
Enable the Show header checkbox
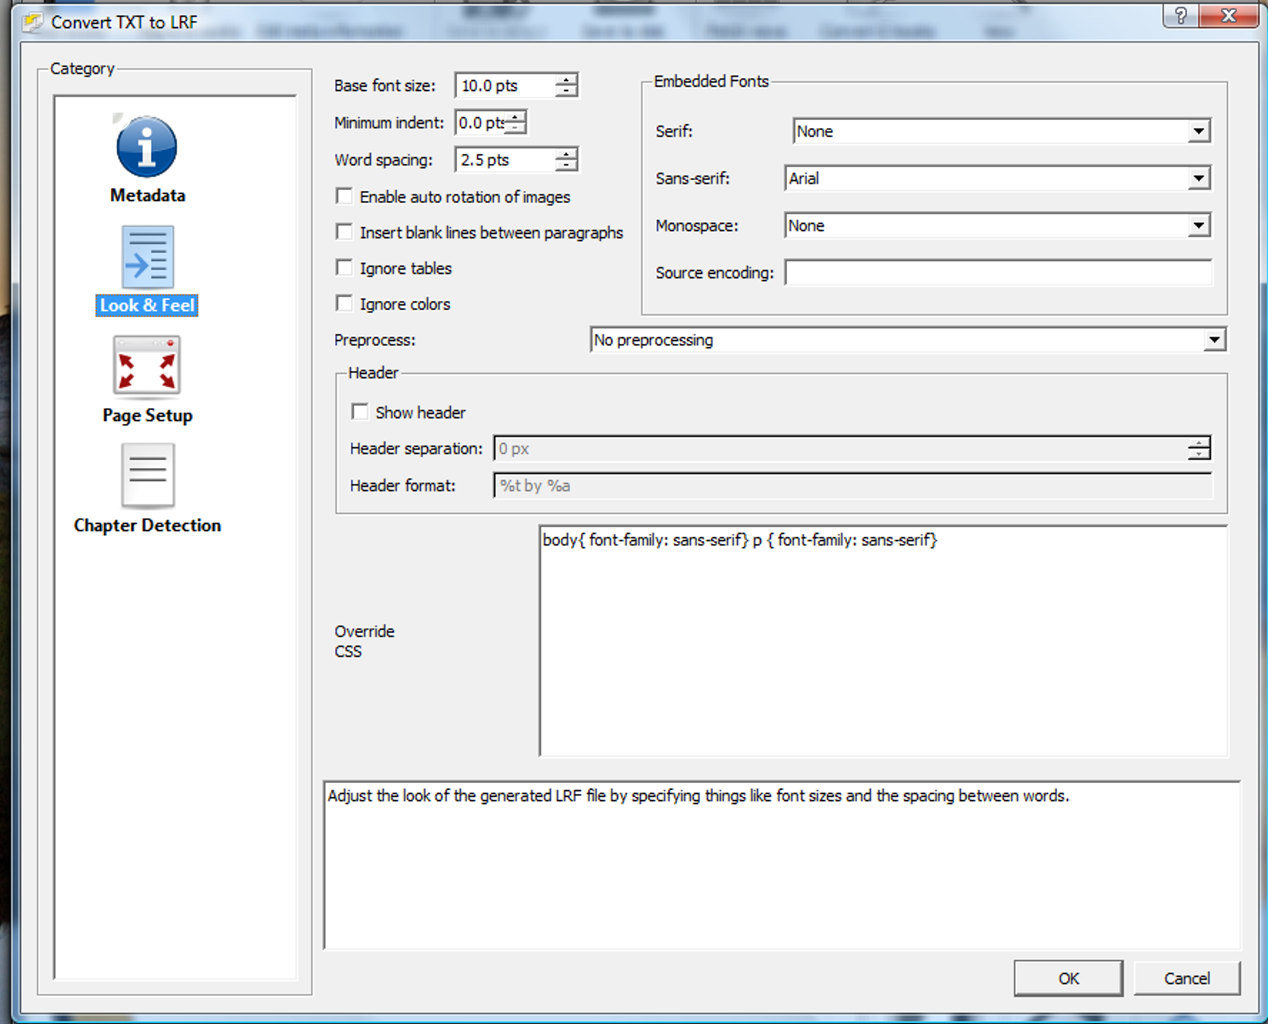pyautogui.click(x=360, y=412)
